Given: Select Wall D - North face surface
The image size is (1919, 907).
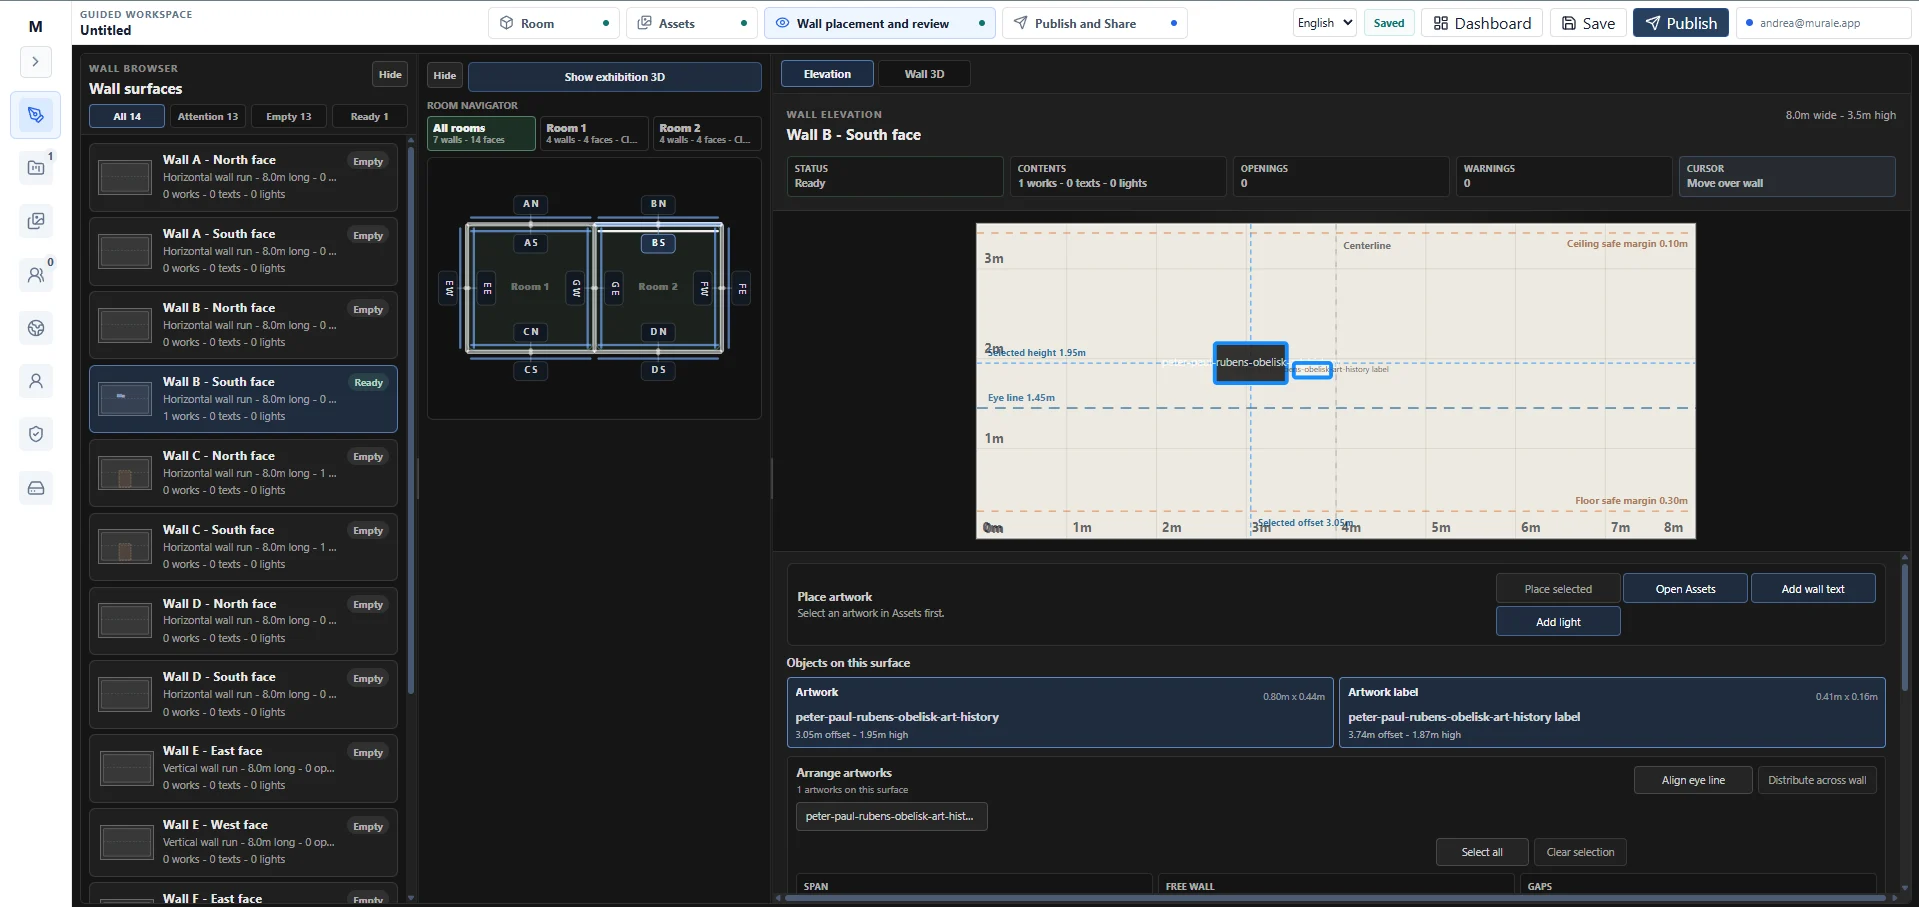Looking at the screenshot, I should click(243, 621).
